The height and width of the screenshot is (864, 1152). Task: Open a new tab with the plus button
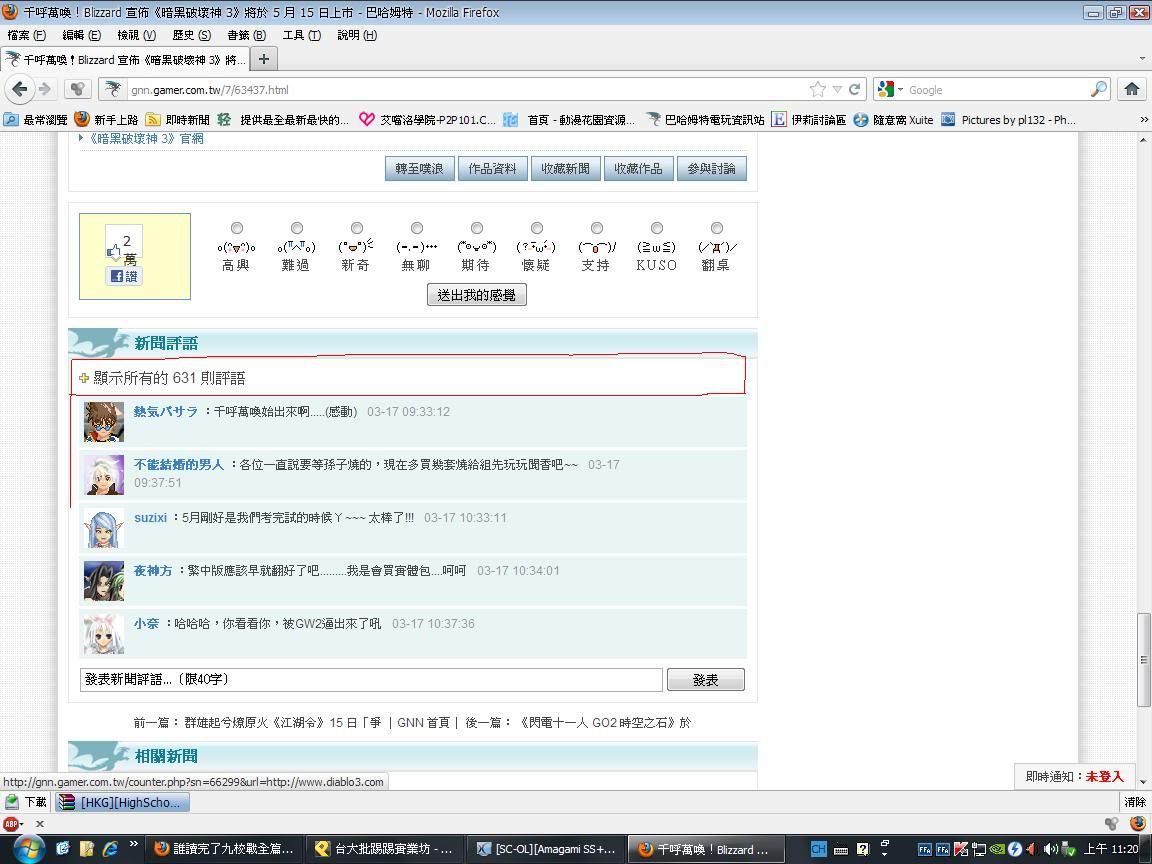pyautogui.click(x=264, y=58)
